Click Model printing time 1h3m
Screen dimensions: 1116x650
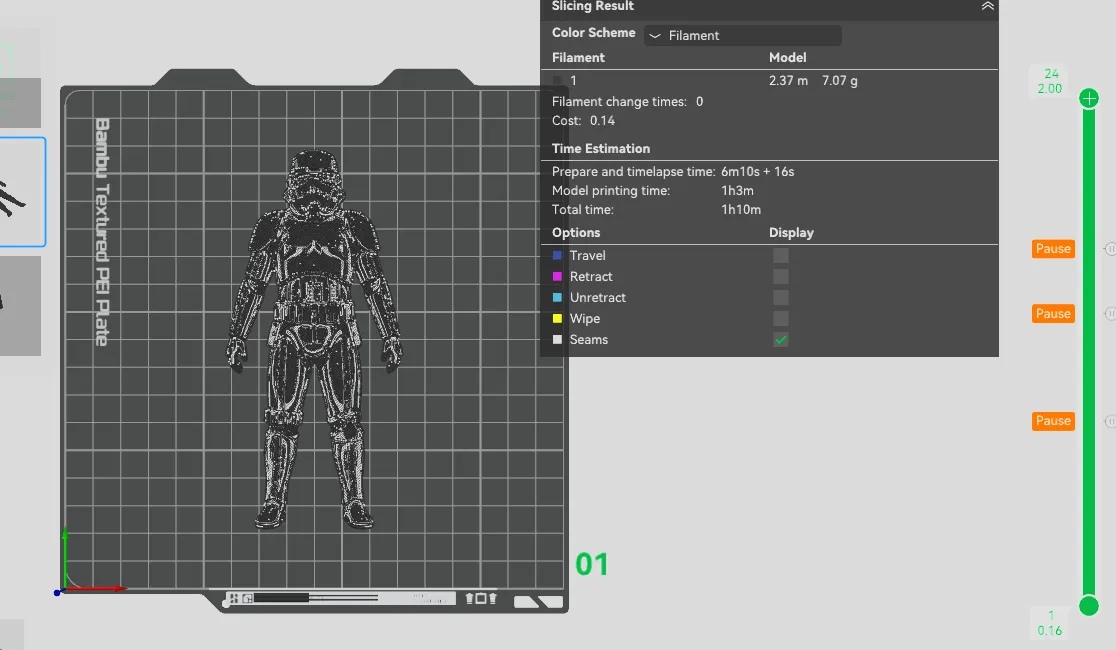tap(737, 191)
